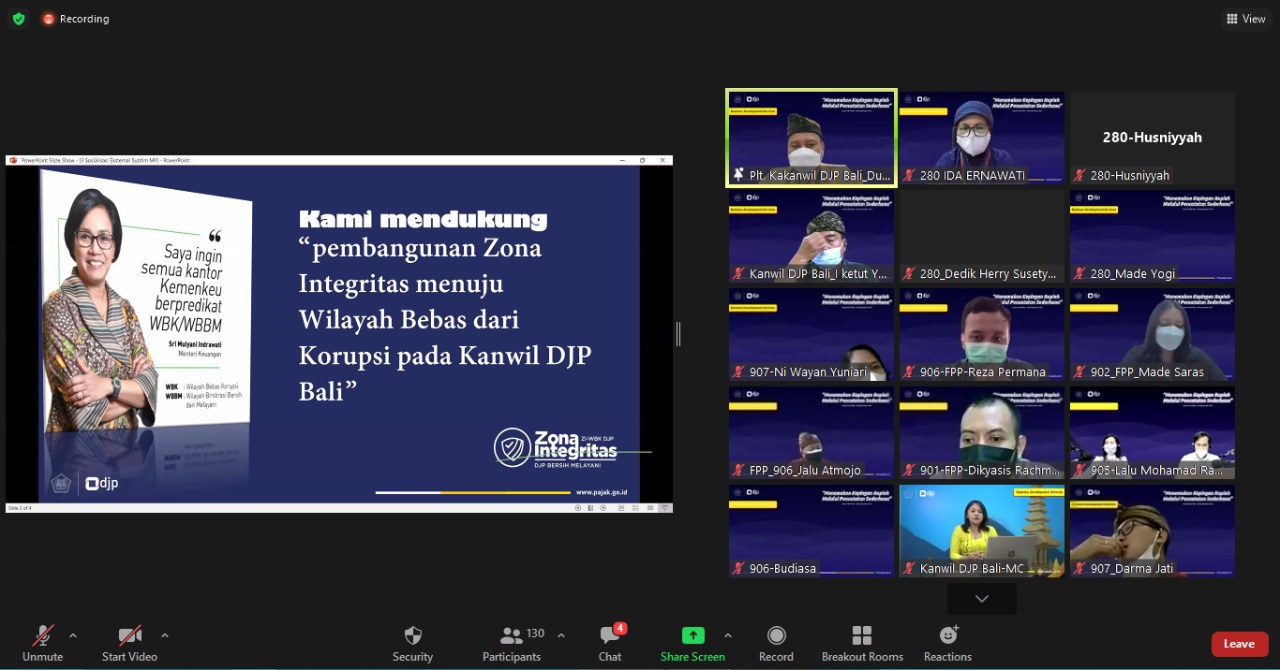Screen dimensions: 1280x670
Task: Expand the Participants options arrow
Action: tap(561, 635)
